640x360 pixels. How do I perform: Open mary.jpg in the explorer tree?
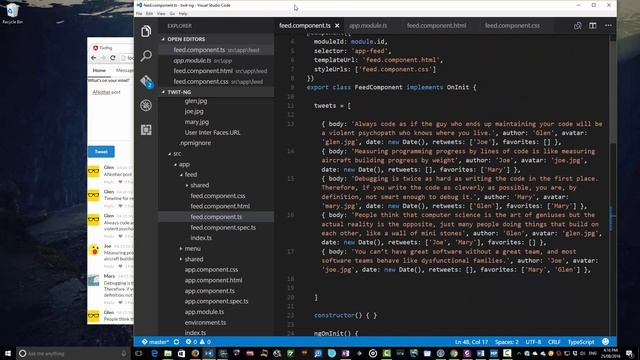pos(197,122)
